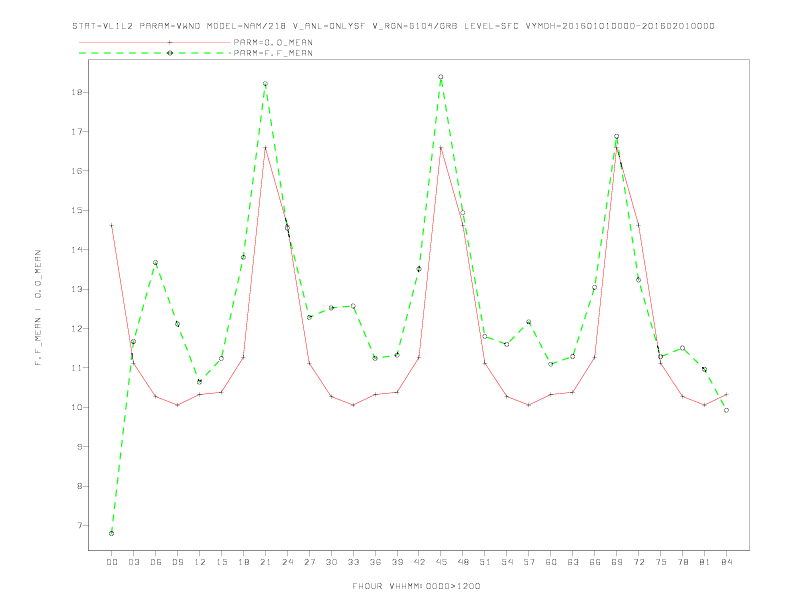Click the PARM=O.O_MEAN legend label
The width and height of the screenshot is (792, 612).
273,42
